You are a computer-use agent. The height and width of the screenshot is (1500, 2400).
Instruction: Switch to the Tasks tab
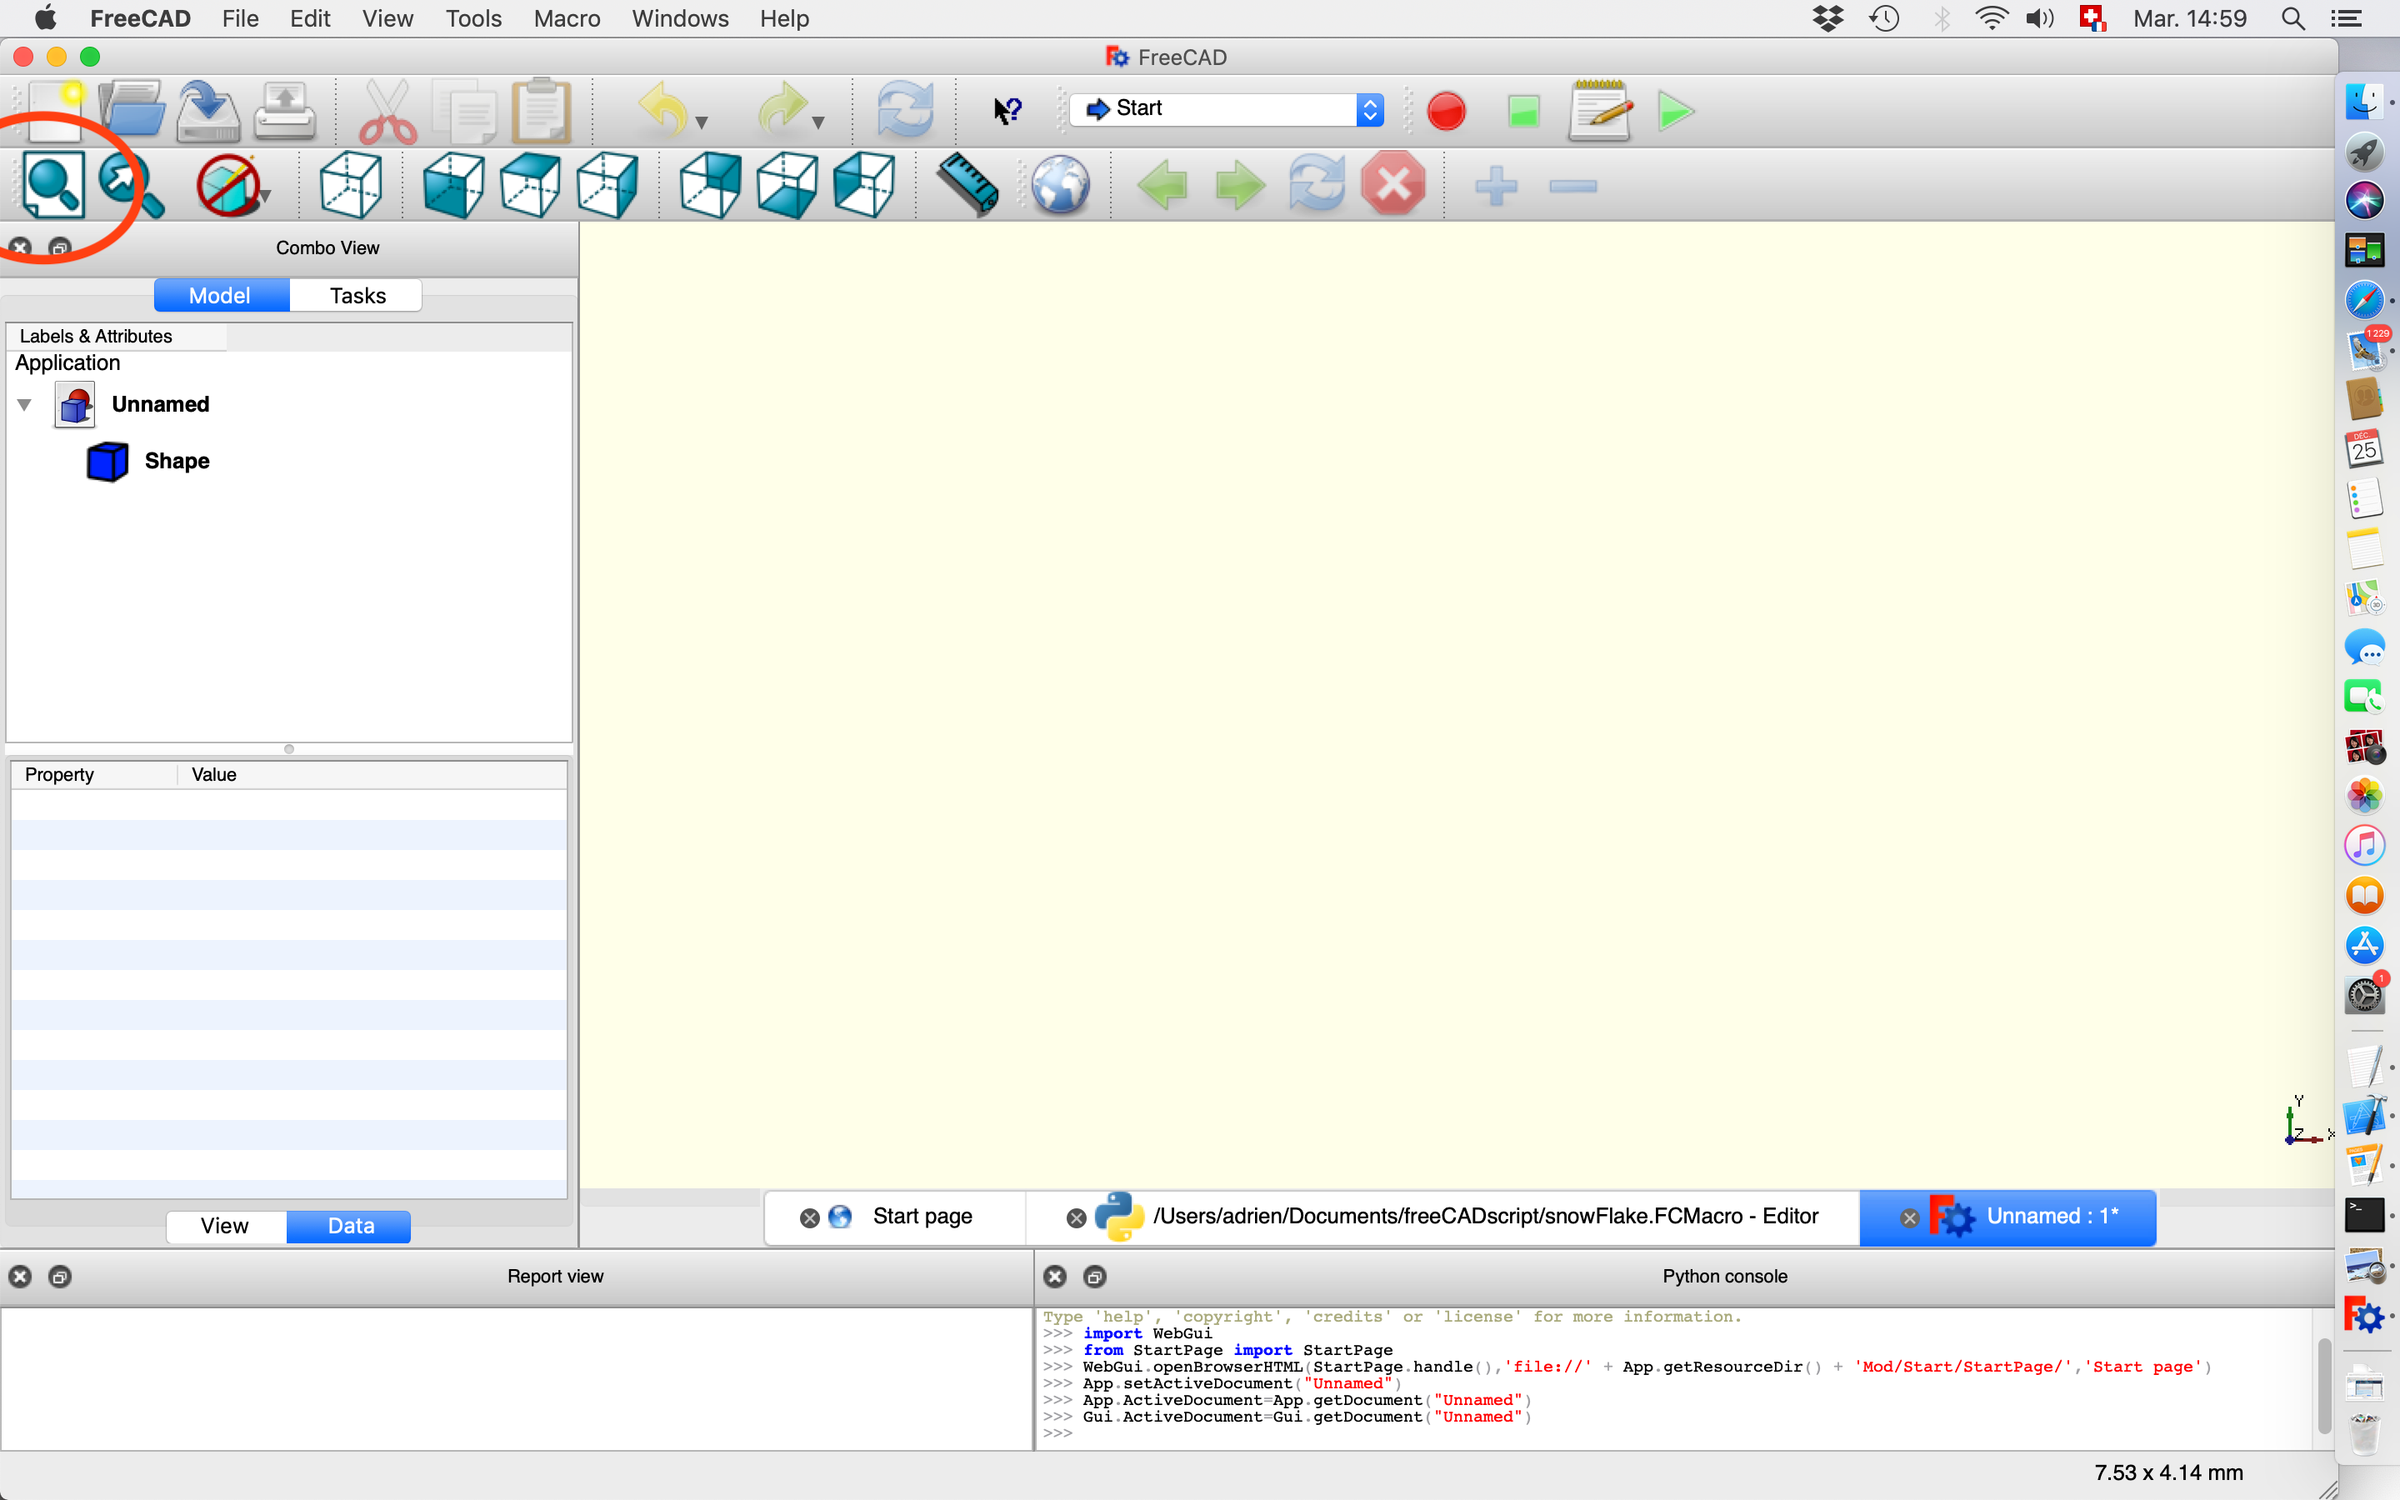point(357,296)
